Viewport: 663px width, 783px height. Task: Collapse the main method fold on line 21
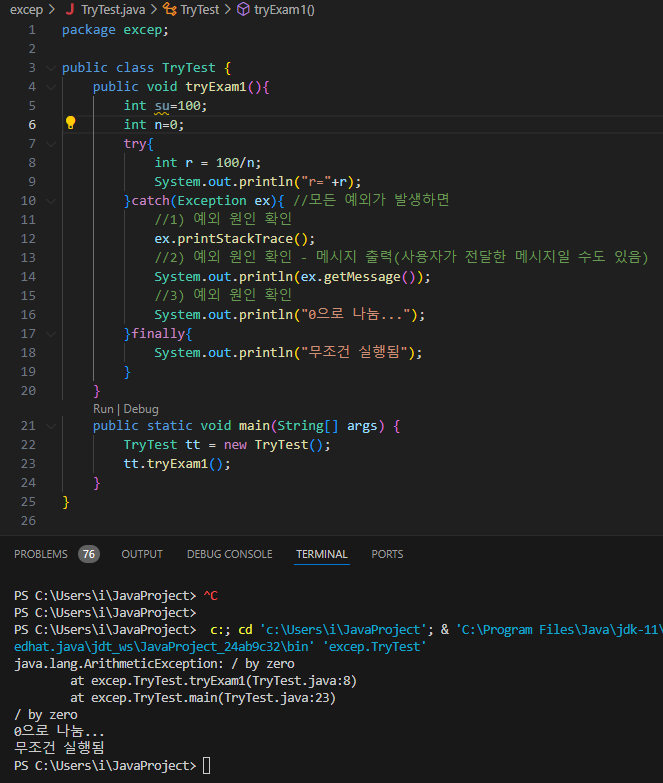(51, 426)
